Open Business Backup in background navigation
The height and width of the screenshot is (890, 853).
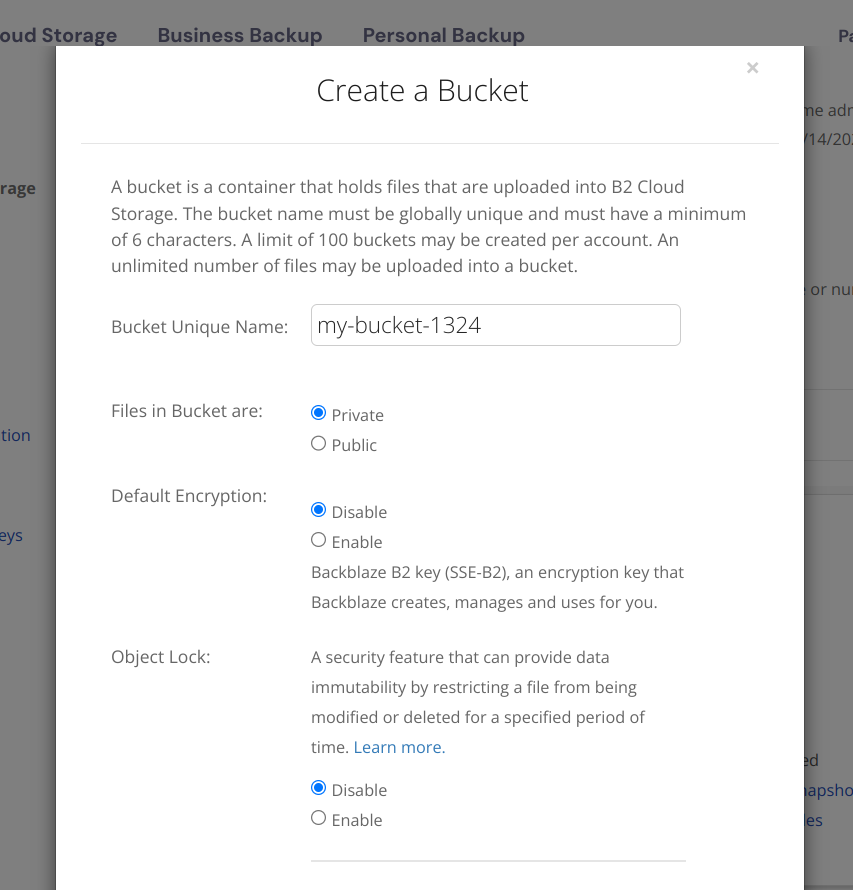[x=239, y=35]
